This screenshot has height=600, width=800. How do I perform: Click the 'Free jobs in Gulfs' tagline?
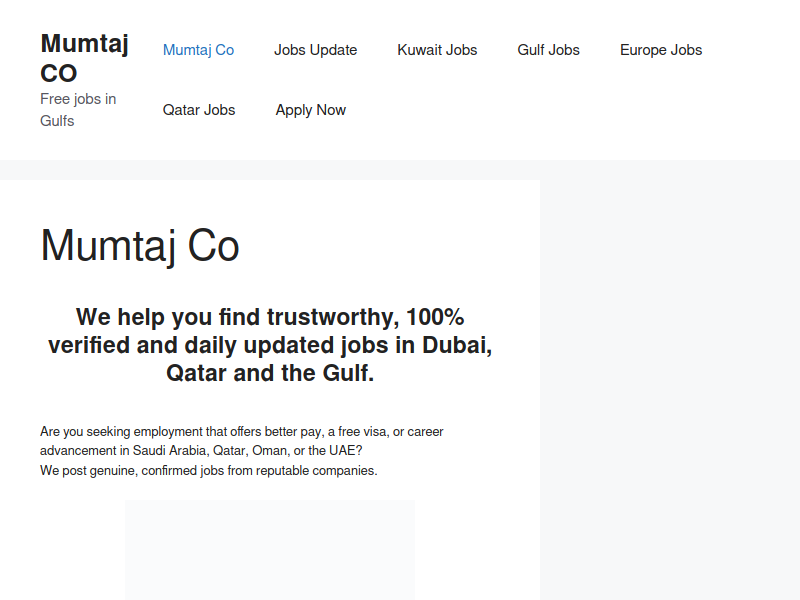point(78,110)
